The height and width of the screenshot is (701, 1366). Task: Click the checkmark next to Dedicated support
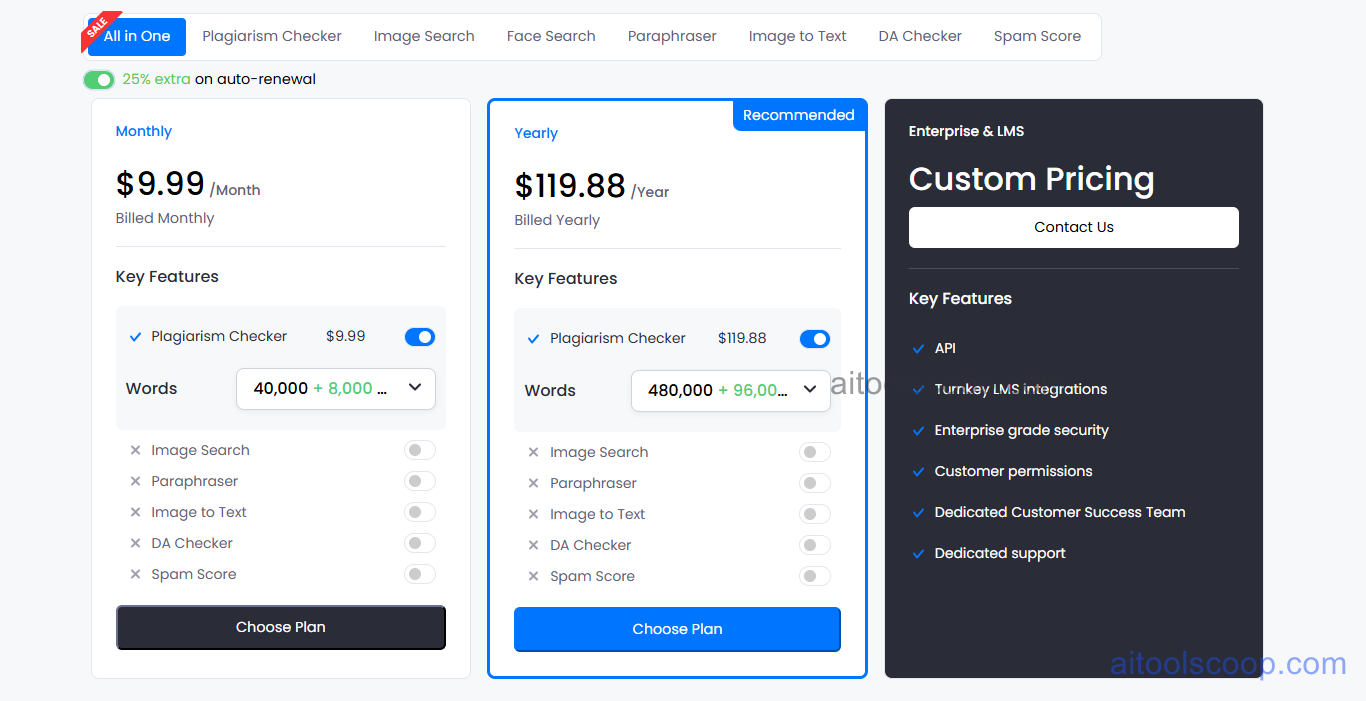(919, 554)
